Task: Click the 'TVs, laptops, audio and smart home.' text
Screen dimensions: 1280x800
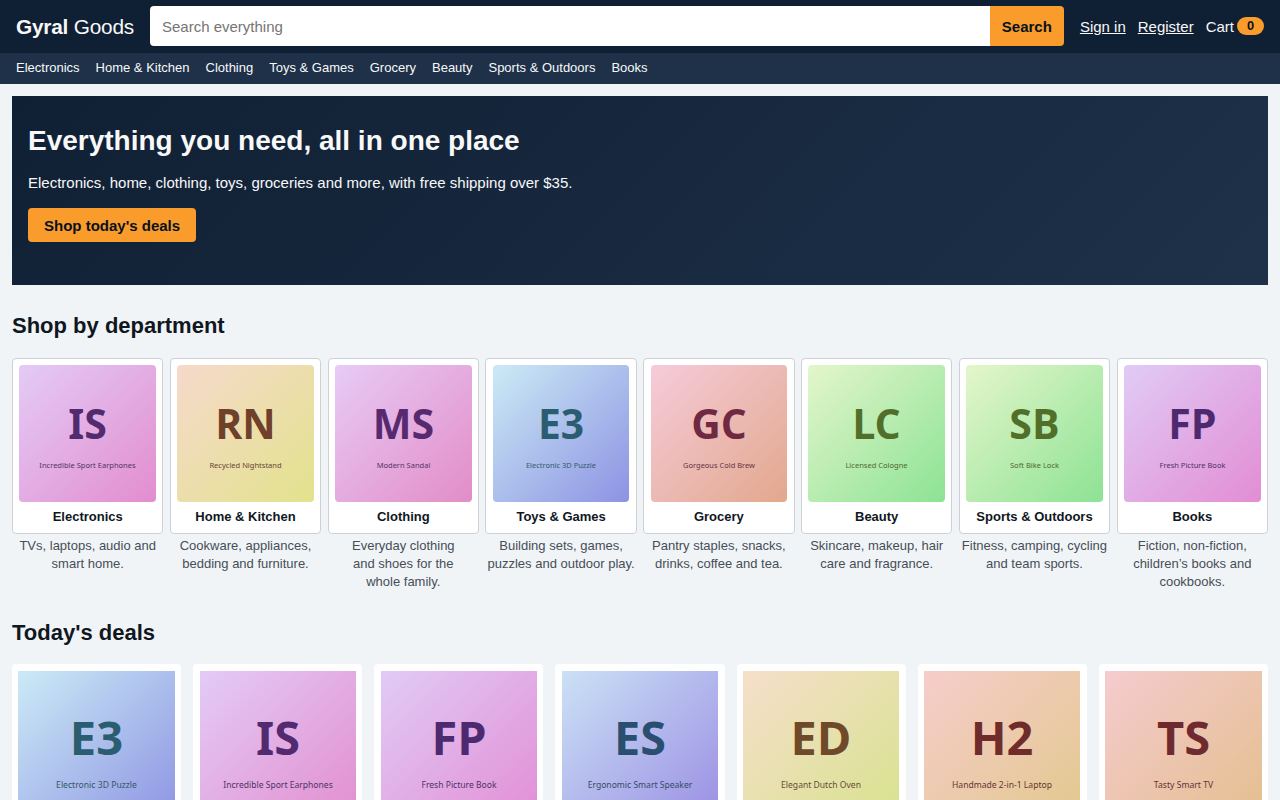Action: [x=88, y=555]
